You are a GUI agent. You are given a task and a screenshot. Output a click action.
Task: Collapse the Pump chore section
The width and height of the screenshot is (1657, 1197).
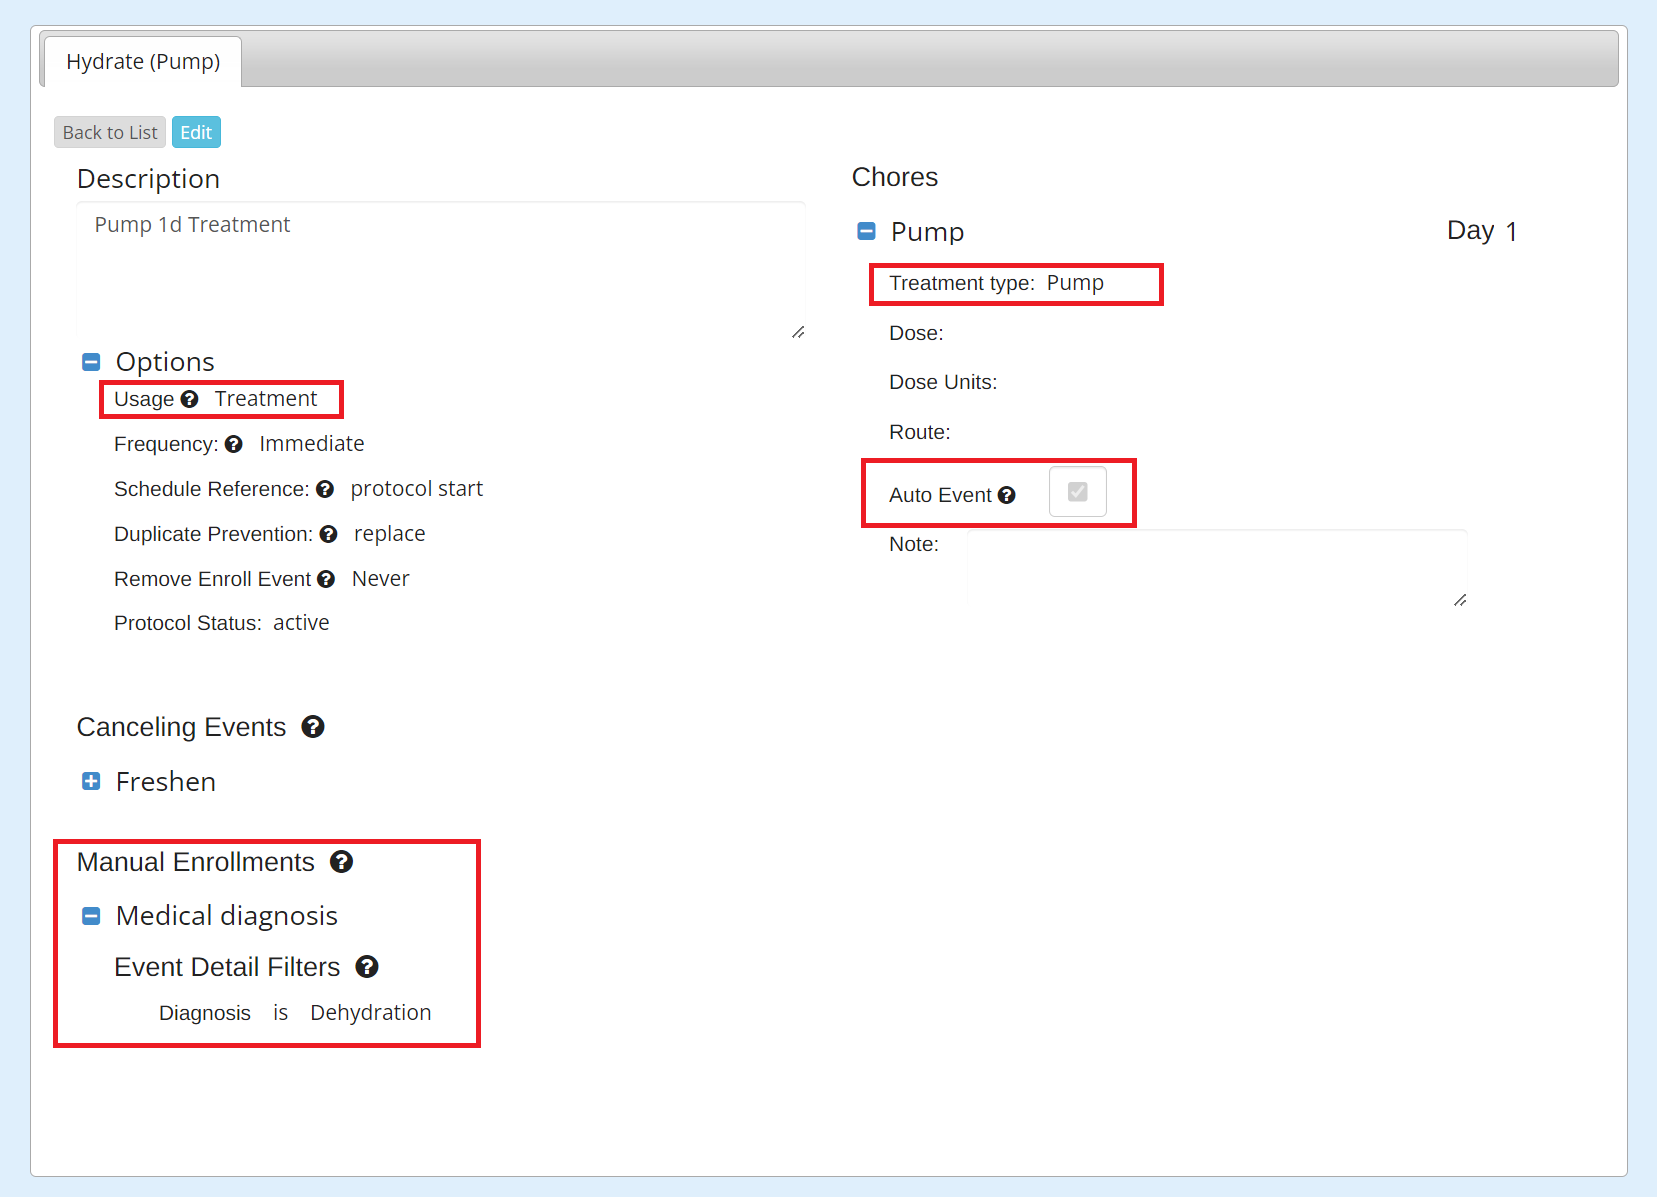[867, 232]
